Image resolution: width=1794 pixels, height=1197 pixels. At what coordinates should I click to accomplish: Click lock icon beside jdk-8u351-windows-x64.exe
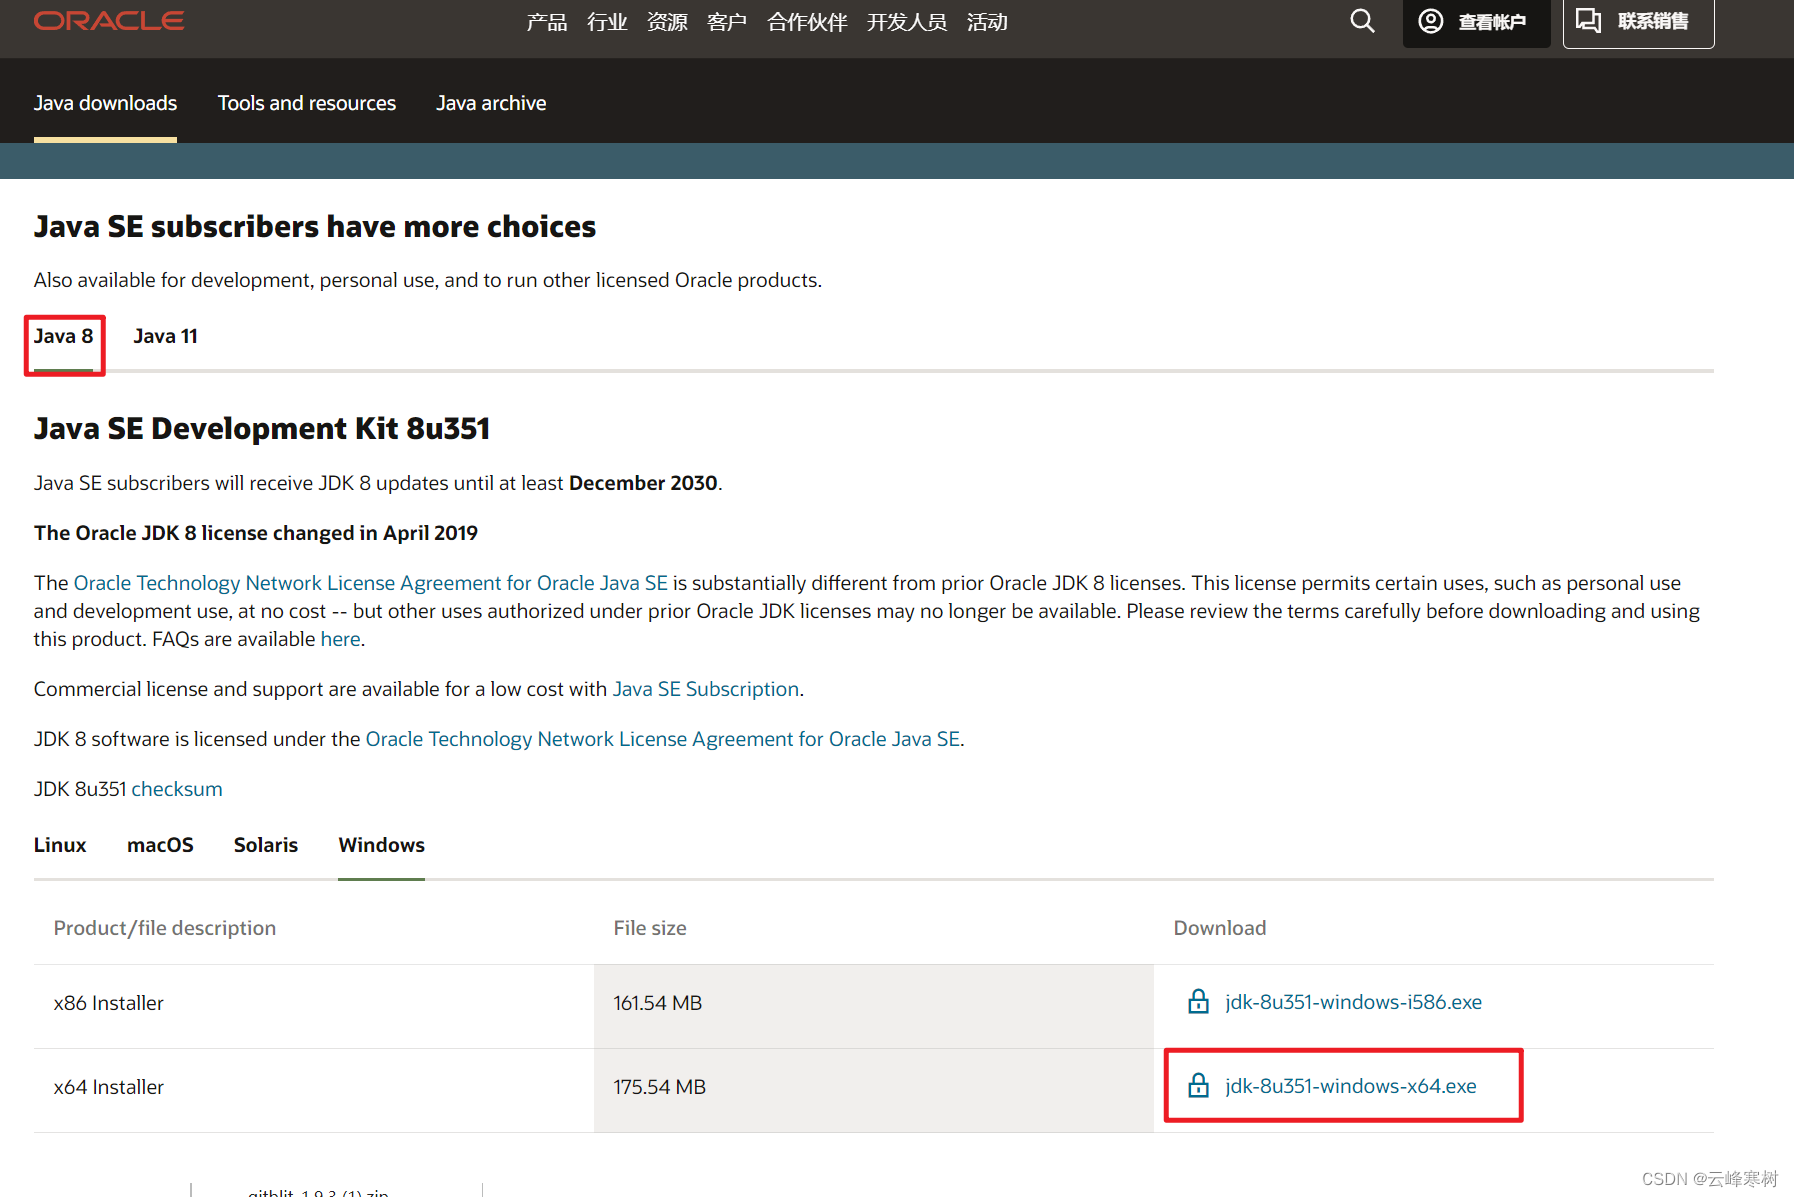(1198, 1086)
